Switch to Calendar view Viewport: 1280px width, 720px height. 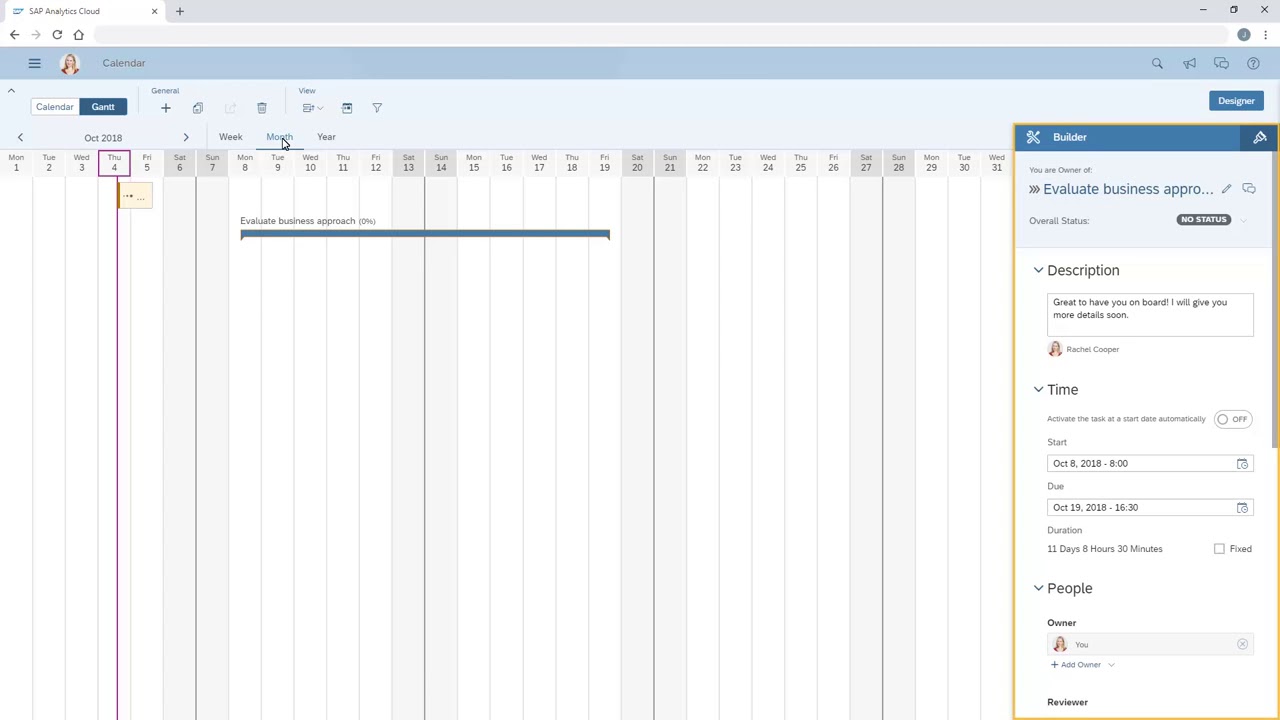point(55,107)
